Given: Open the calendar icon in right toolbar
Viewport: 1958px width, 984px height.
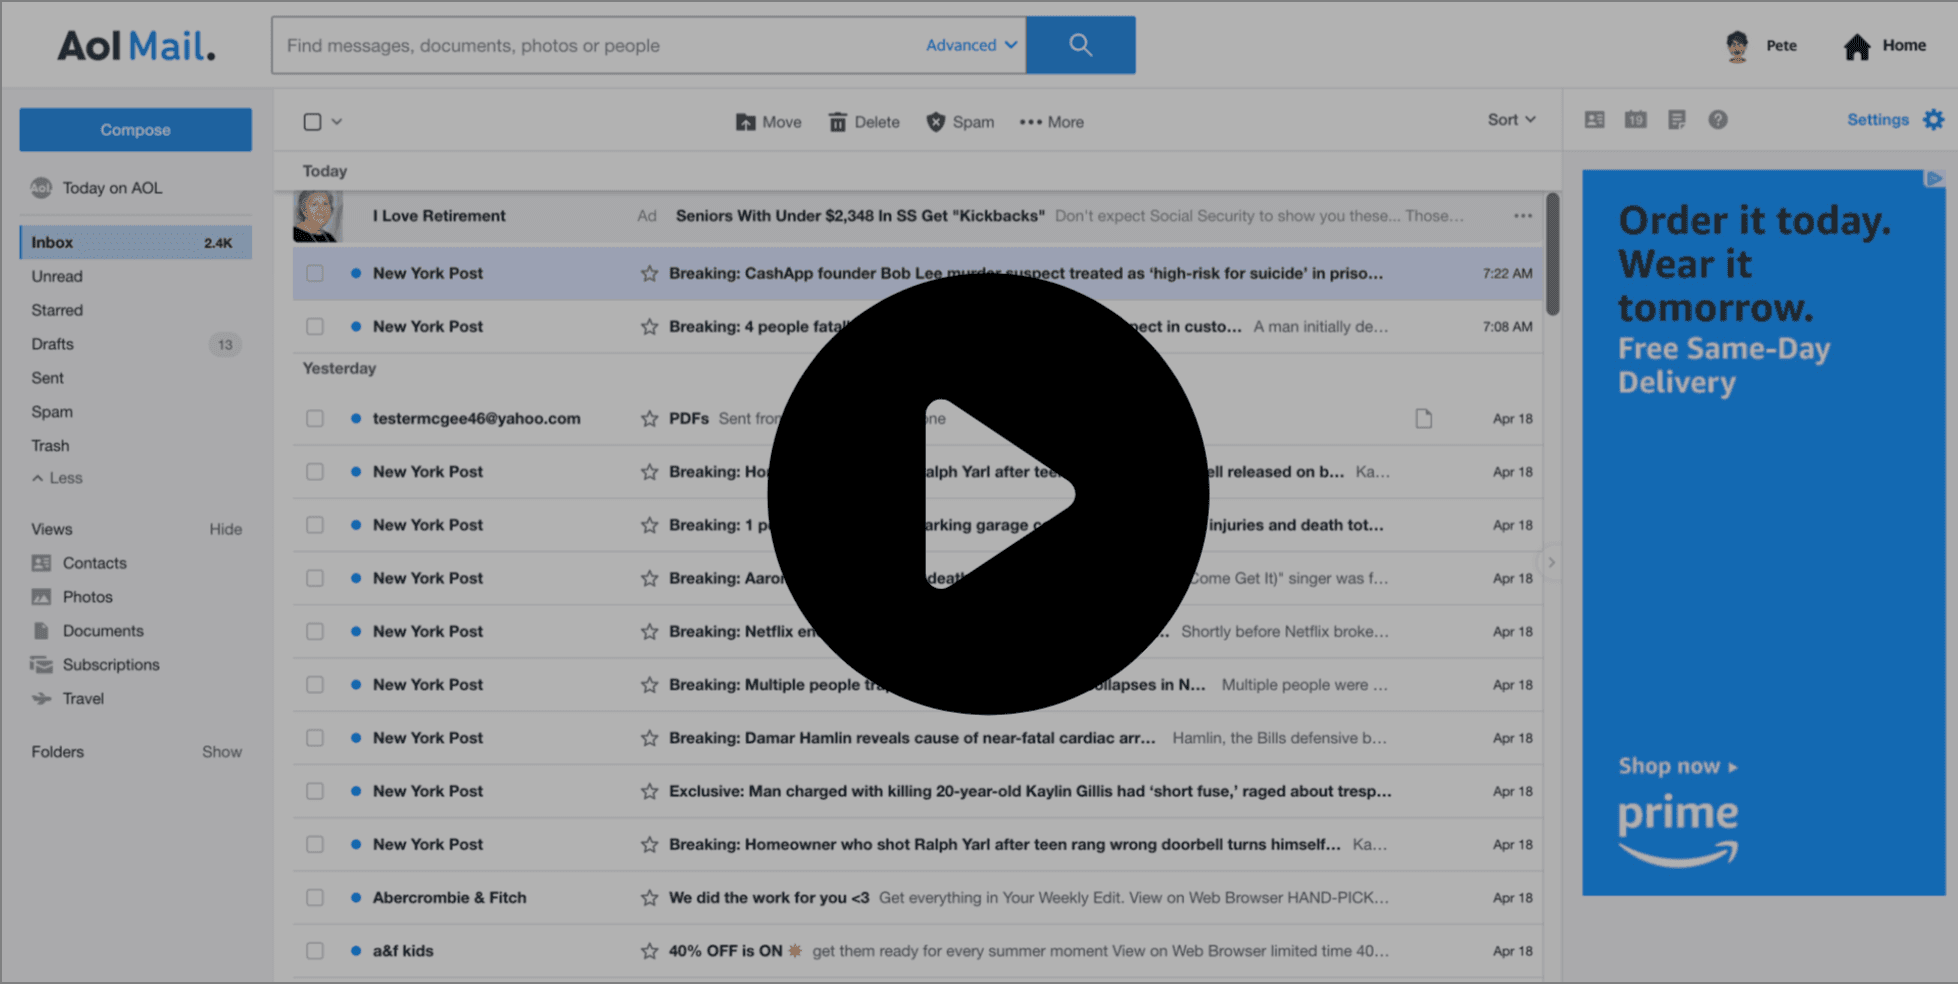Looking at the screenshot, I should (1636, 120).
